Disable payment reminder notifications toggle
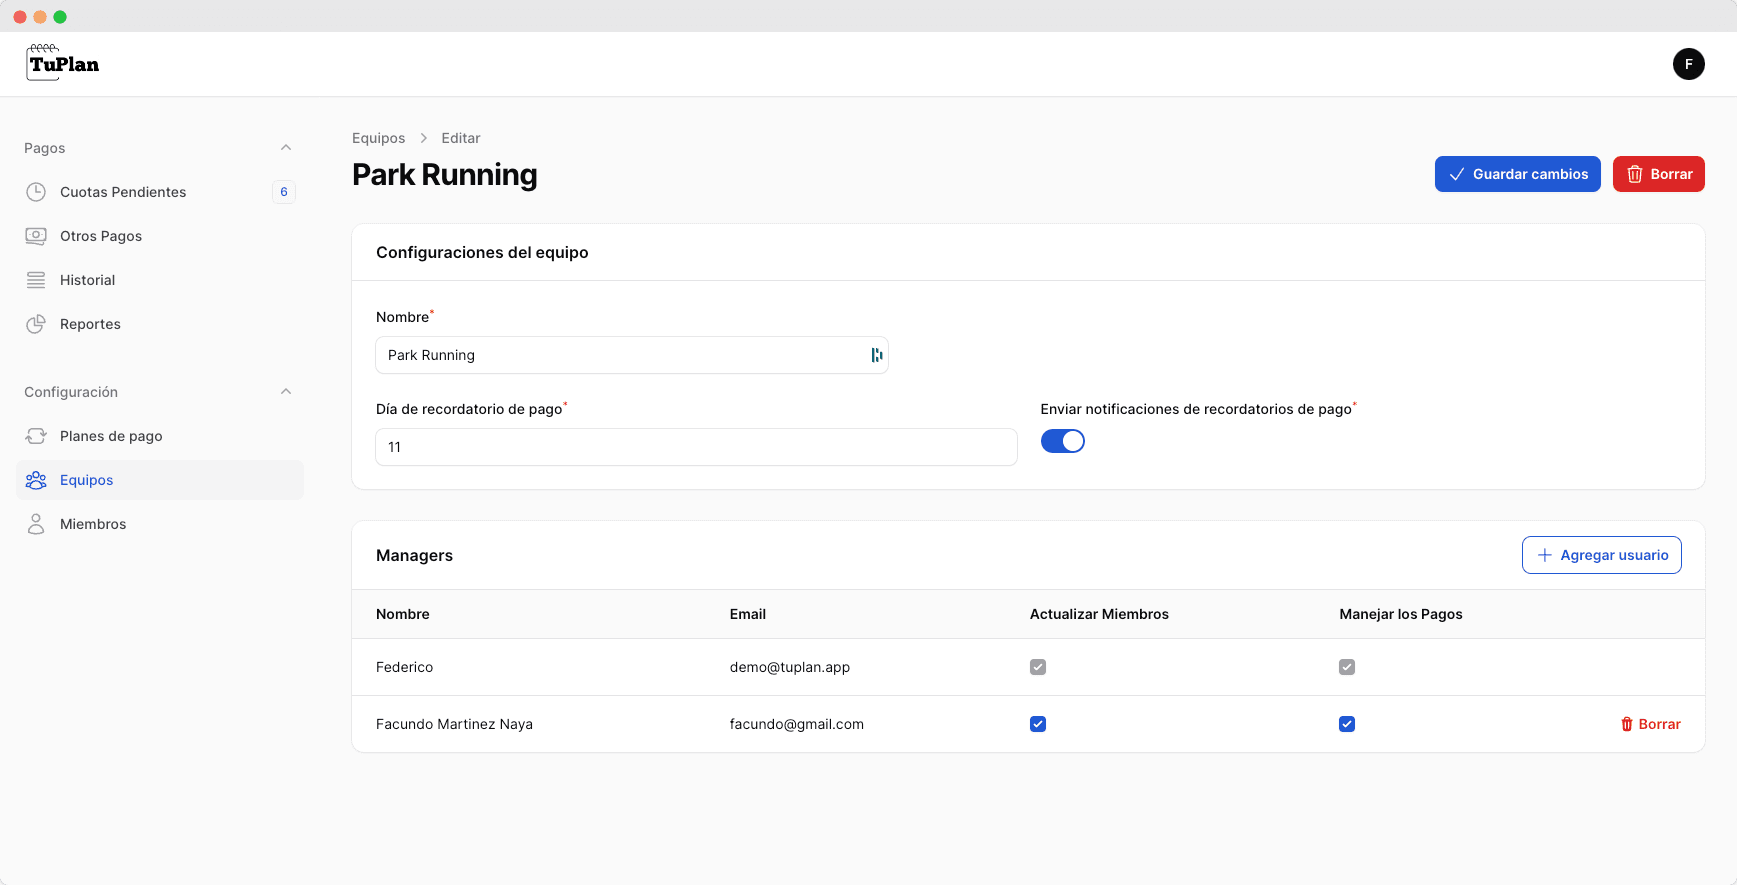Screen dimensions: 1737x885 (1062, 441)
